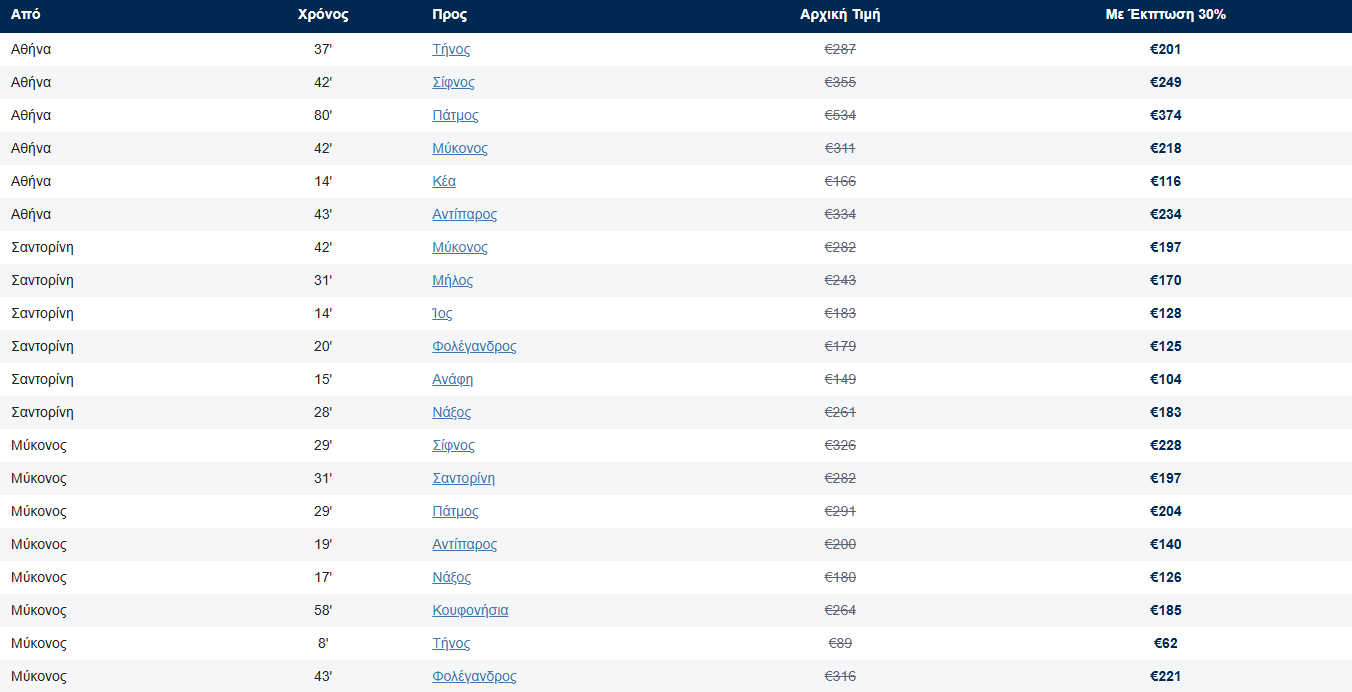Open the Πάτμος link in the 80' row

[x=455, y=115]
